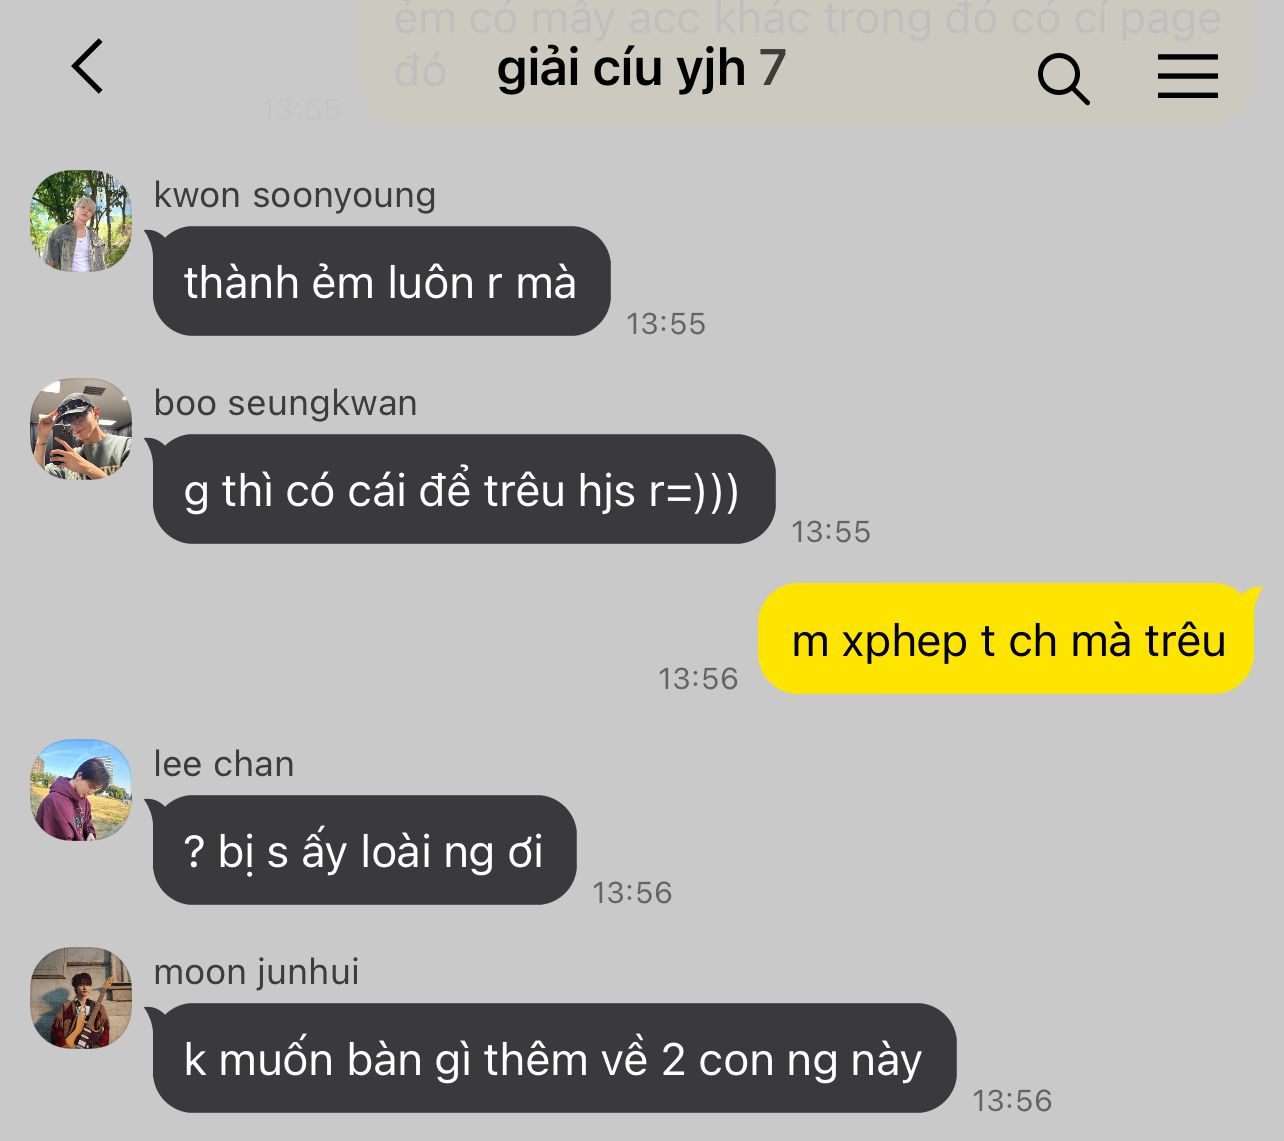The width and height of the screenshot is (1284, 1141).
Task: Tap message "? bị s ấy loài ng ơi"
Action: pos(365,850)
